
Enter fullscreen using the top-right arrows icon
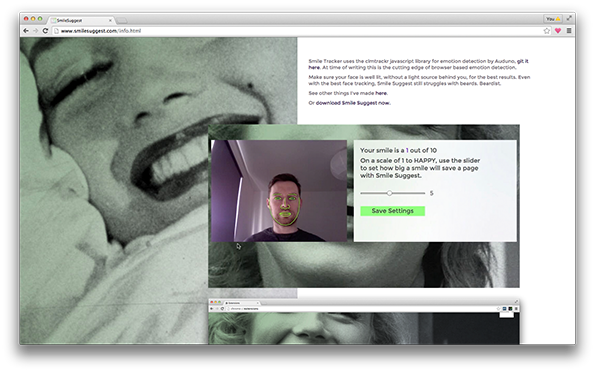point(569,18)
